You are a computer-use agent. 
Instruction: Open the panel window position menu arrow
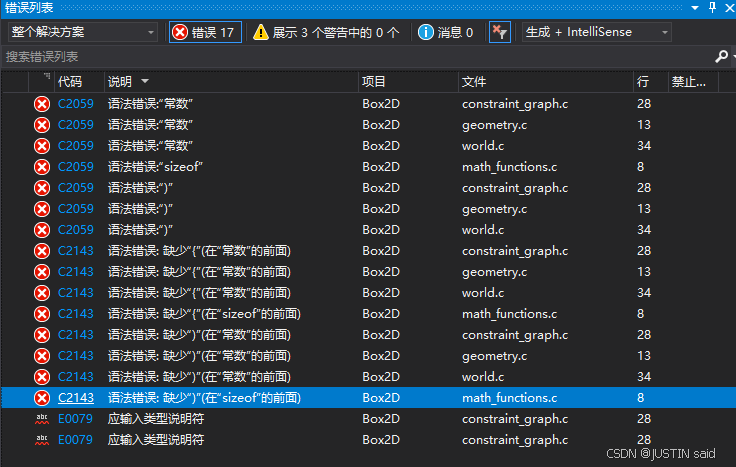point(696,7)
